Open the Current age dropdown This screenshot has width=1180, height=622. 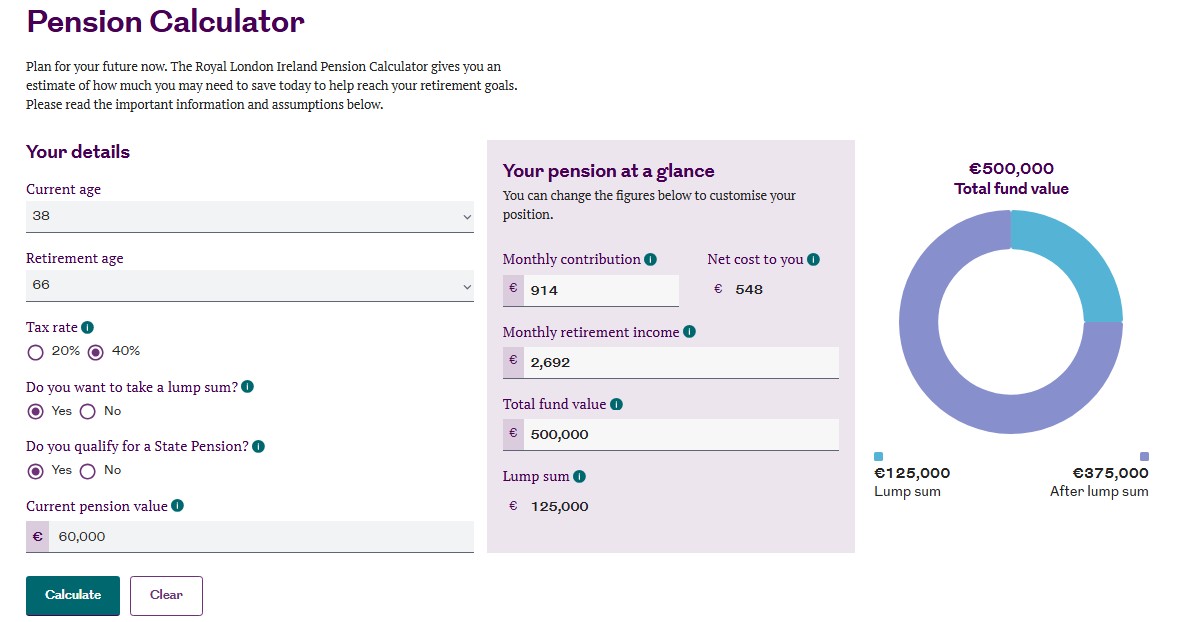point(250,217)
